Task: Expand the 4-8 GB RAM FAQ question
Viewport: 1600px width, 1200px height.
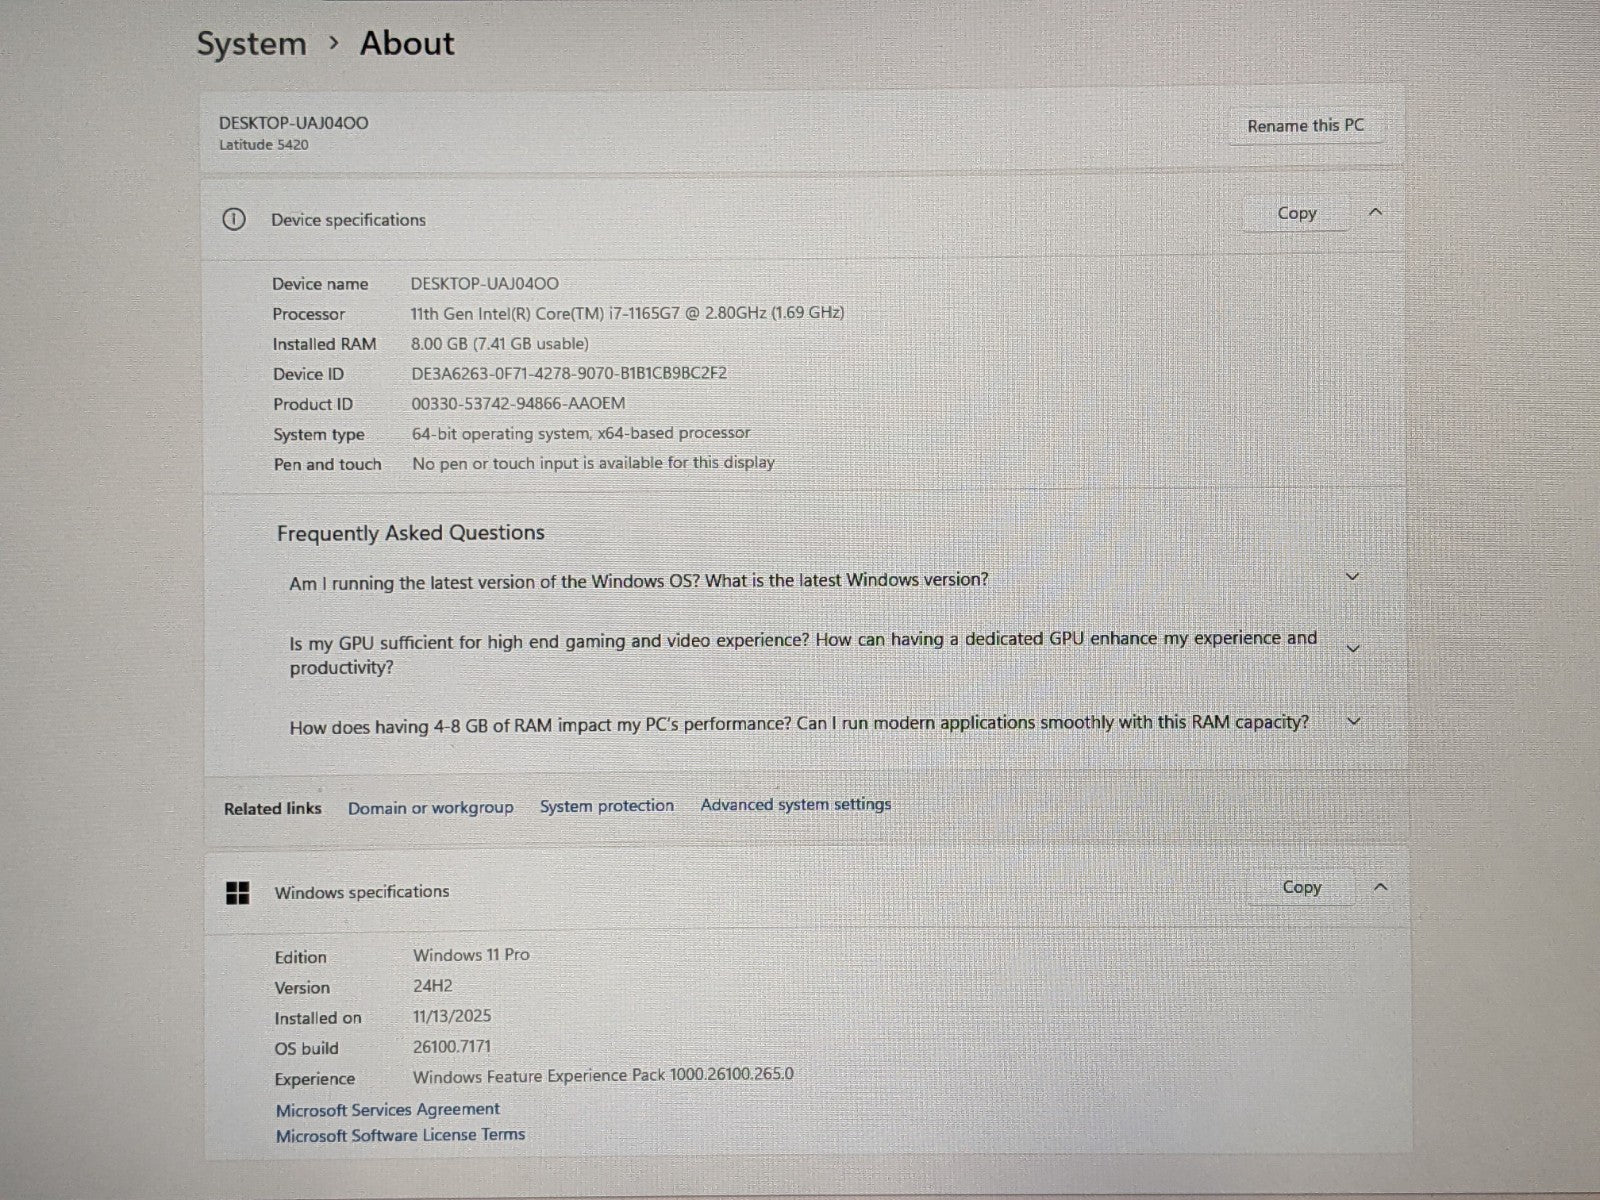Action: point(1354,721)
